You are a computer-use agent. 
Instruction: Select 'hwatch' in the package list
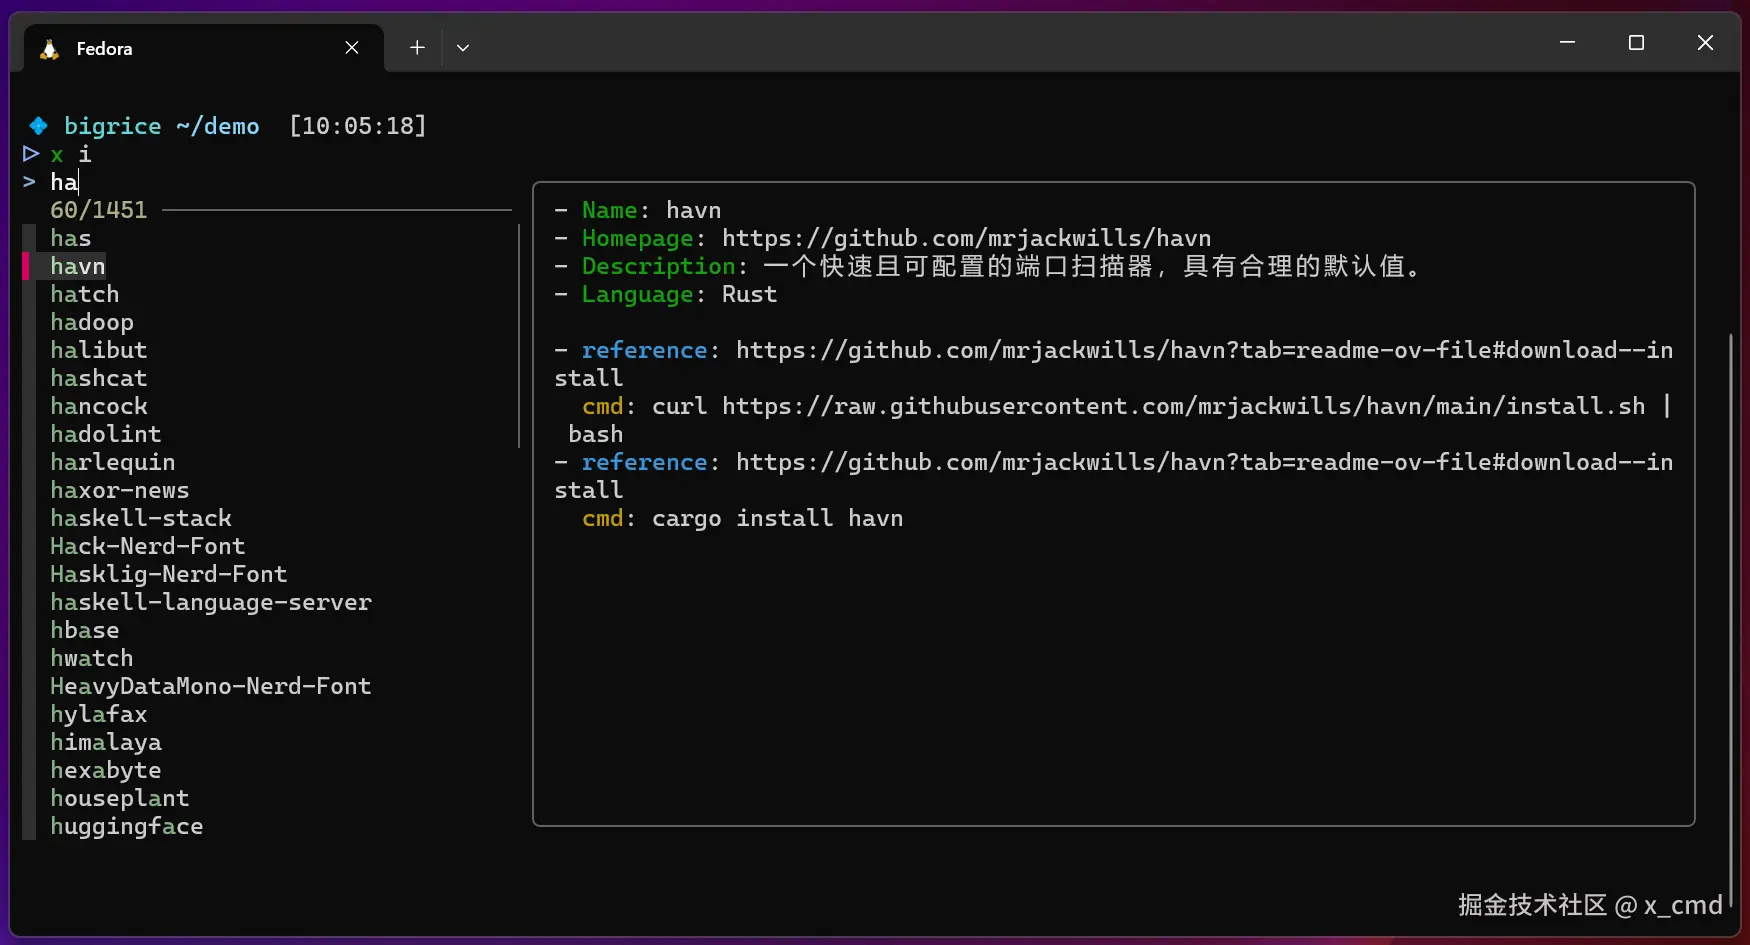[x=92, y=658]
